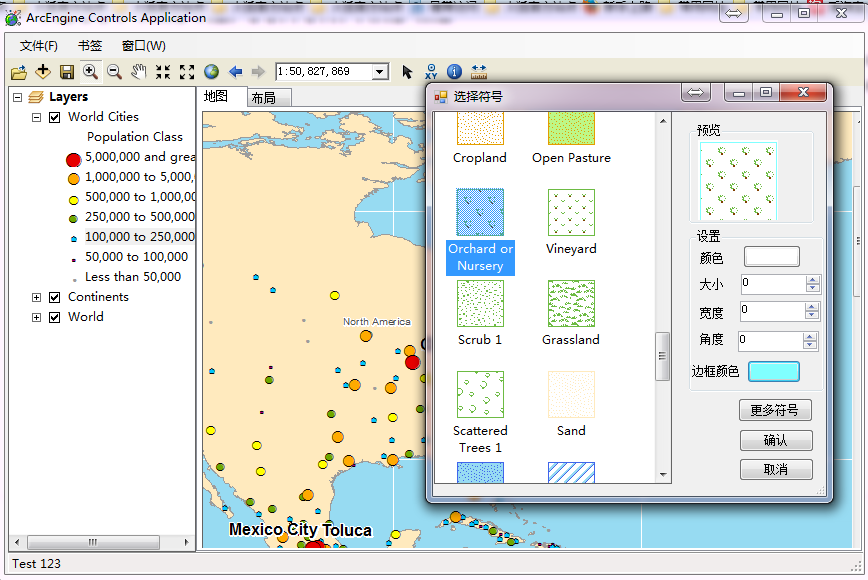868x580 pixels.
Task: Click the 宽度 width input field
Action: 772,312
